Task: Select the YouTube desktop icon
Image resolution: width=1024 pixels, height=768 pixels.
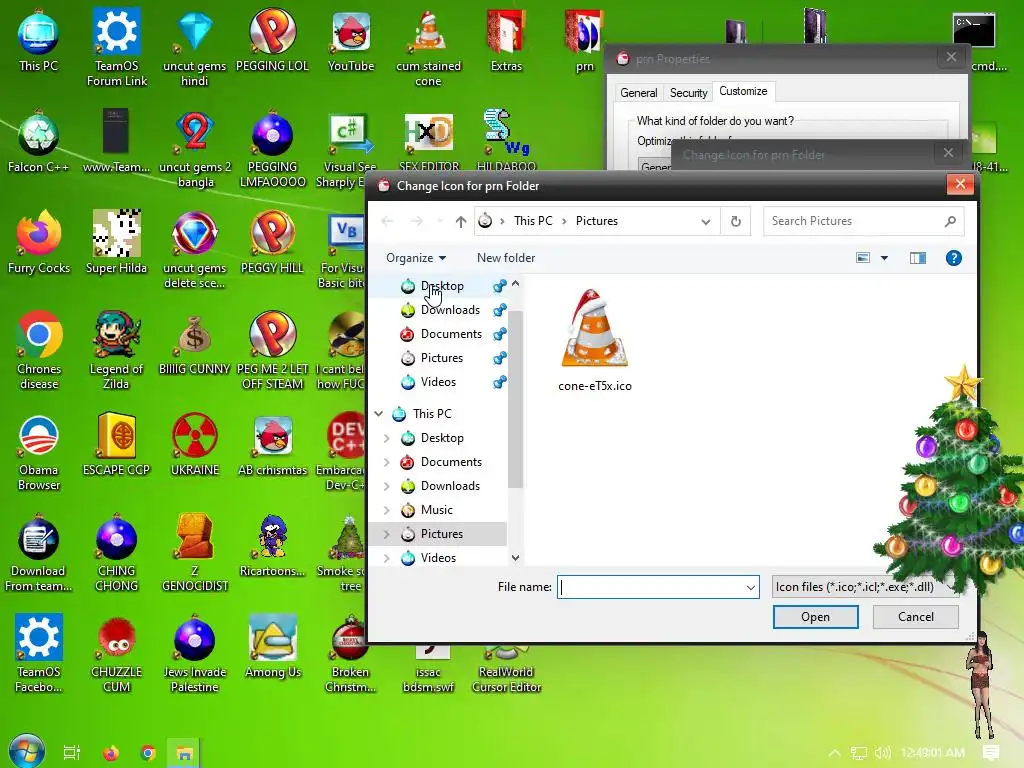Action: (351, 40)
